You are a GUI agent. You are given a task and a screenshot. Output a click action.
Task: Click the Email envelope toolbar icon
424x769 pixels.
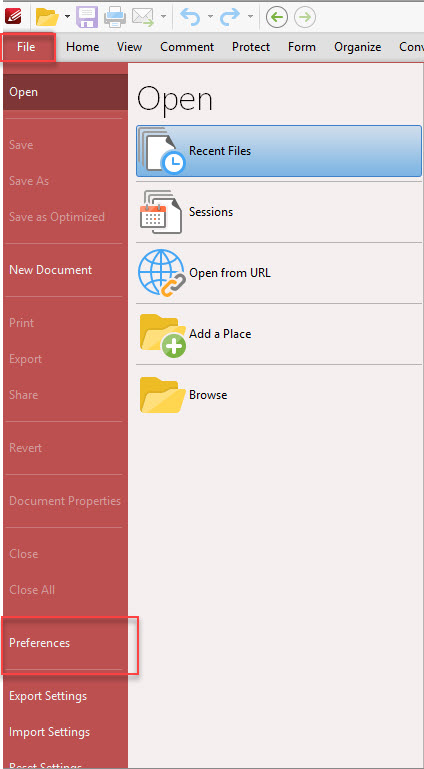(143, 18)
